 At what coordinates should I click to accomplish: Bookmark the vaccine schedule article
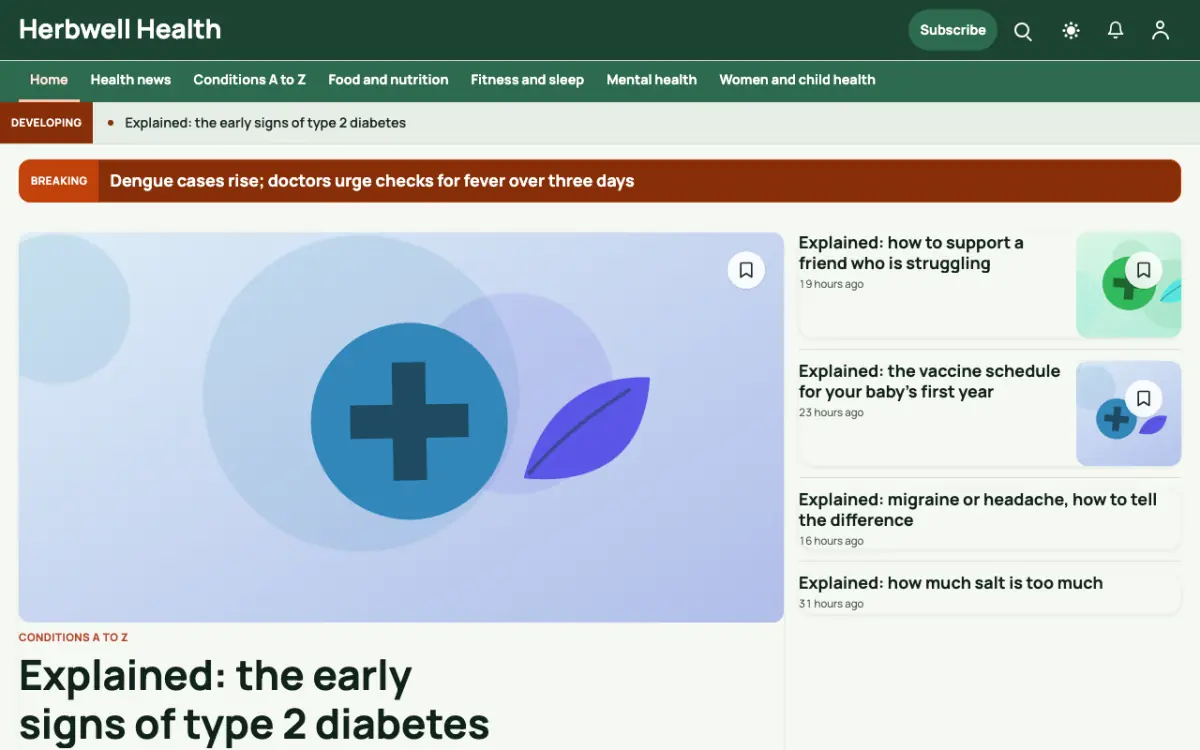1144,398
